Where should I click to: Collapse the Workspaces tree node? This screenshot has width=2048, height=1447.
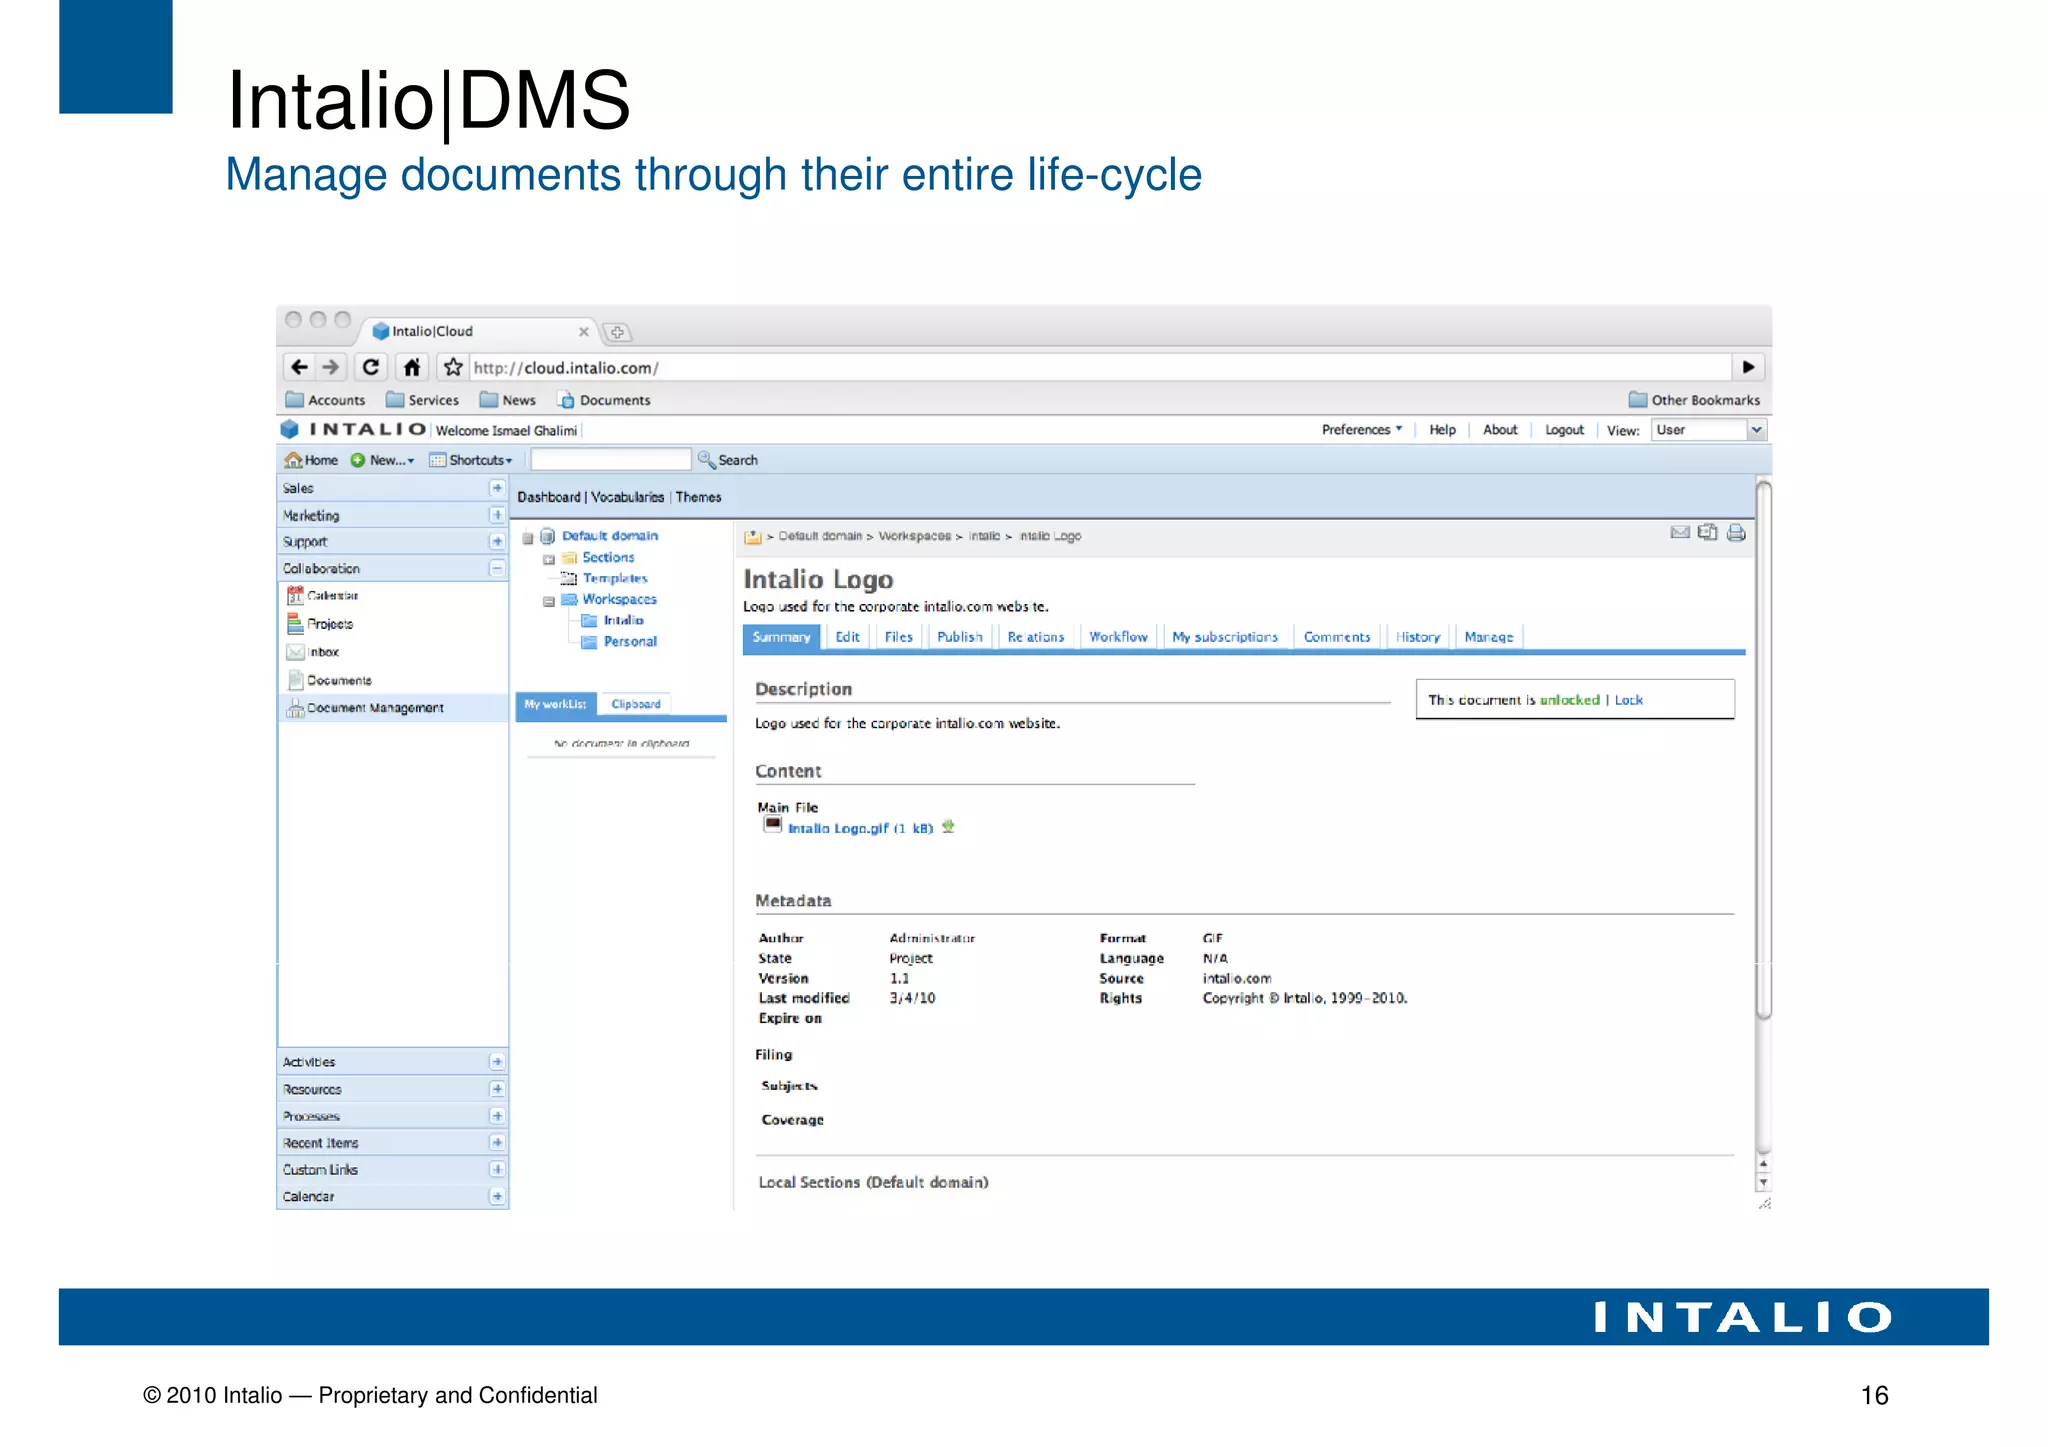point(549,601)
